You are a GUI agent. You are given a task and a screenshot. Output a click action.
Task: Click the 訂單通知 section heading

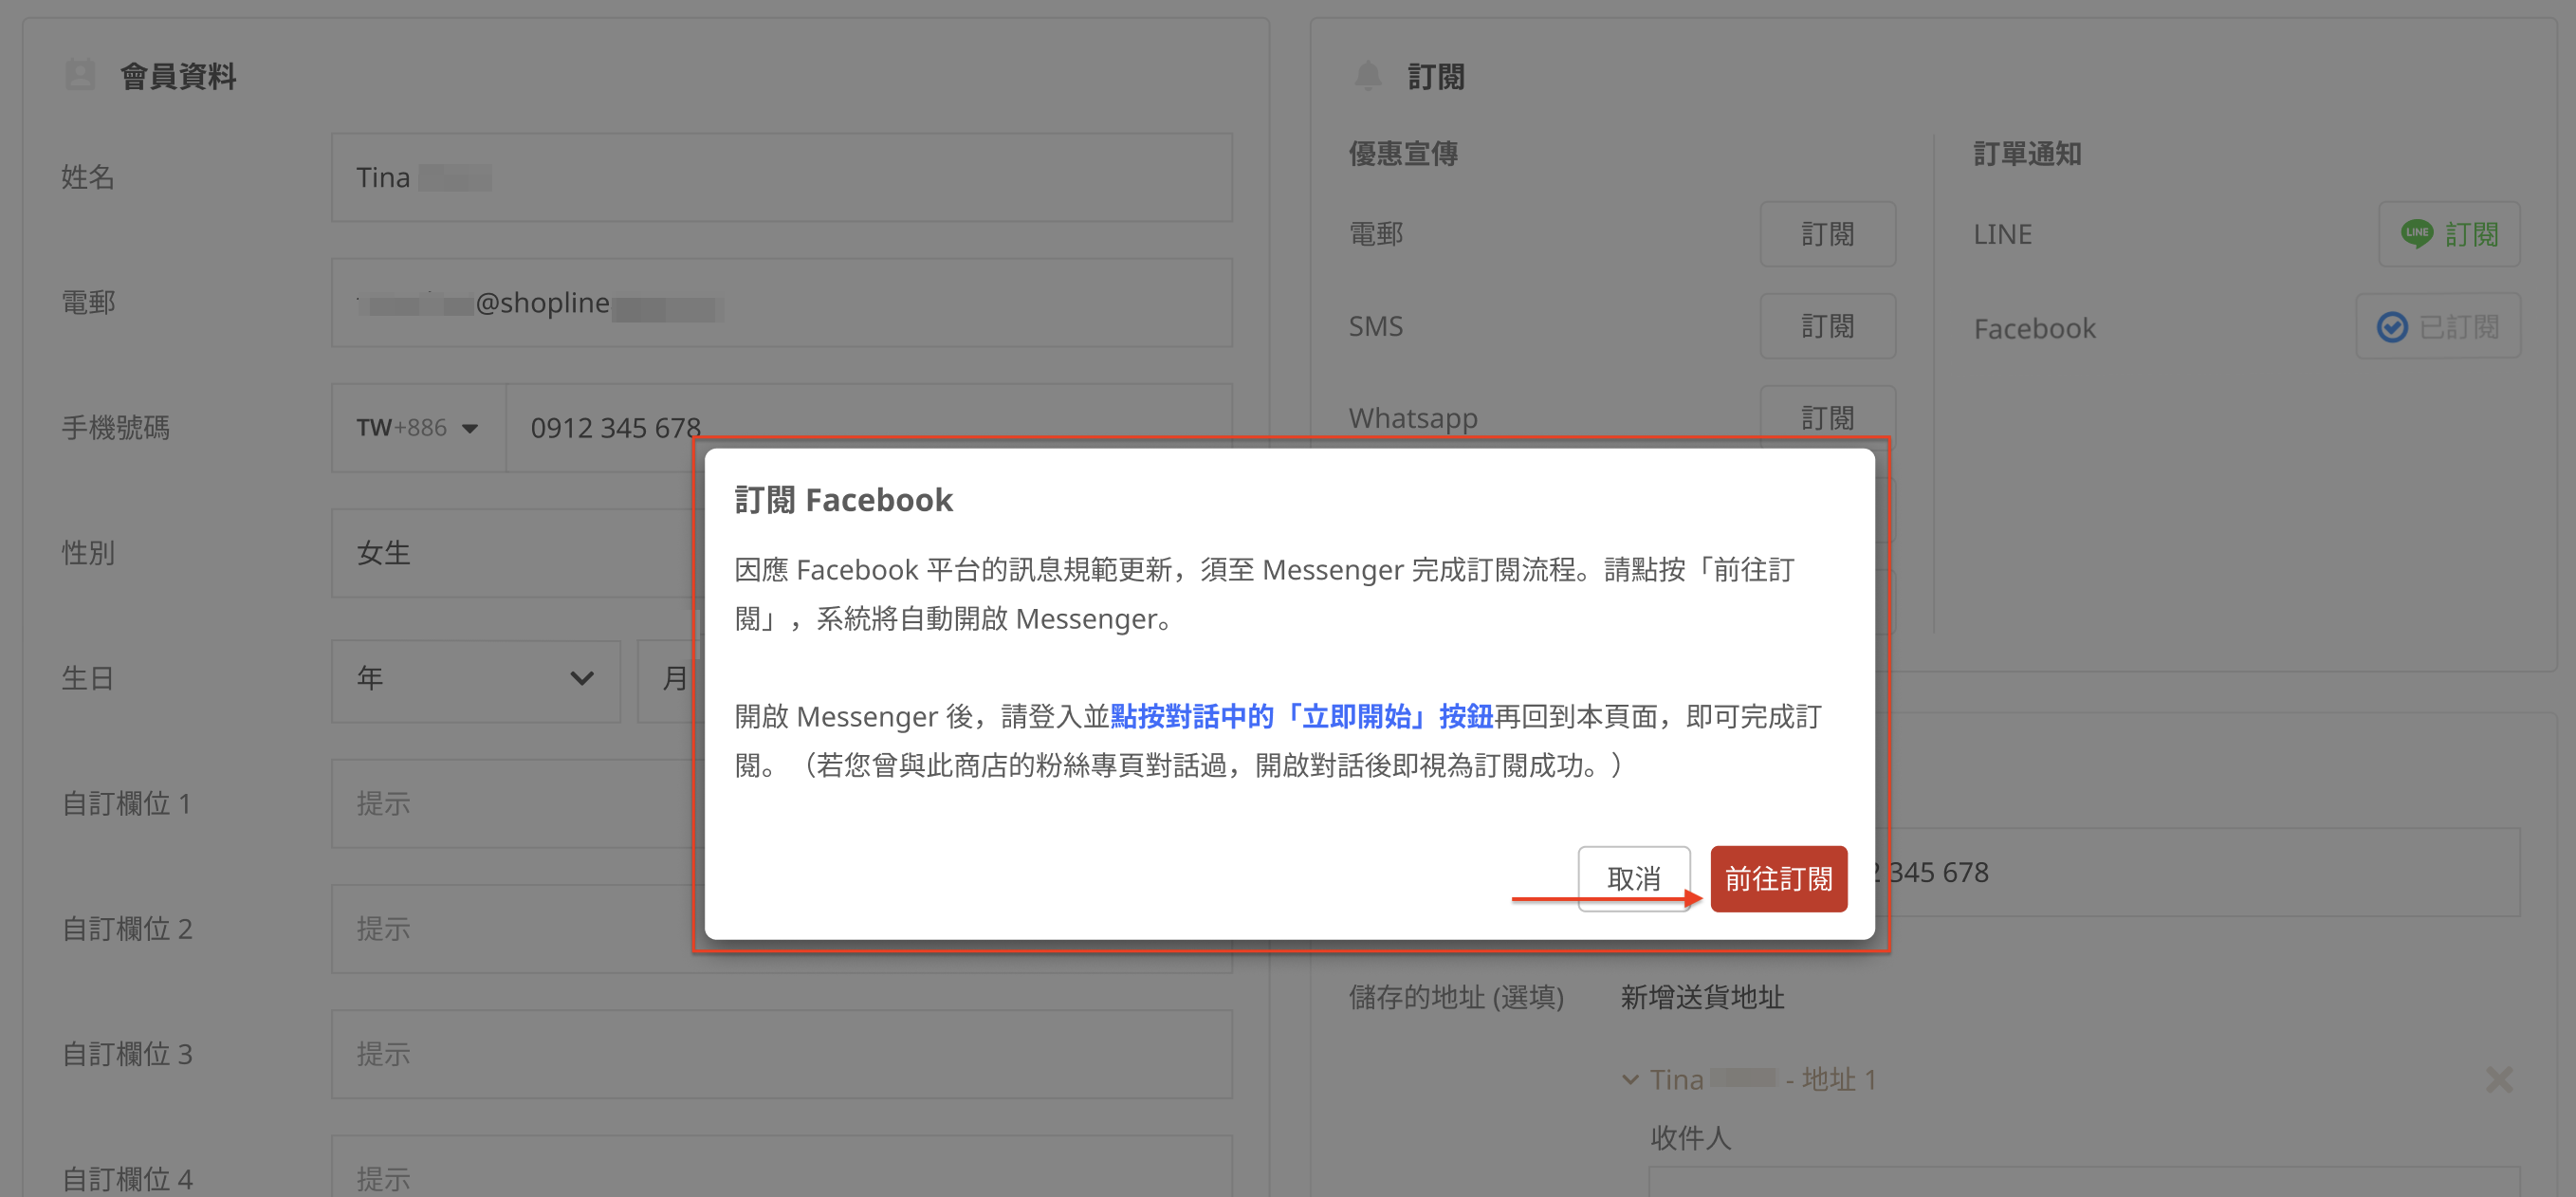click(2028, 154)
